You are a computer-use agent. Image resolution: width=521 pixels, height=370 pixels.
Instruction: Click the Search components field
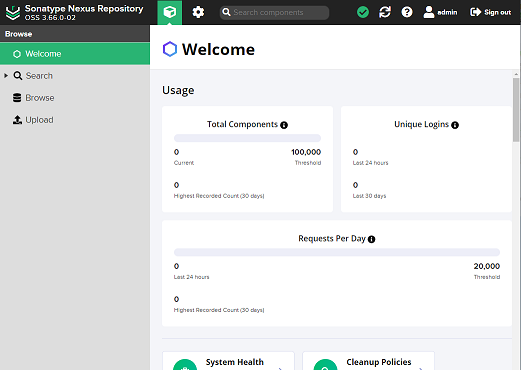tap(274, 12)
